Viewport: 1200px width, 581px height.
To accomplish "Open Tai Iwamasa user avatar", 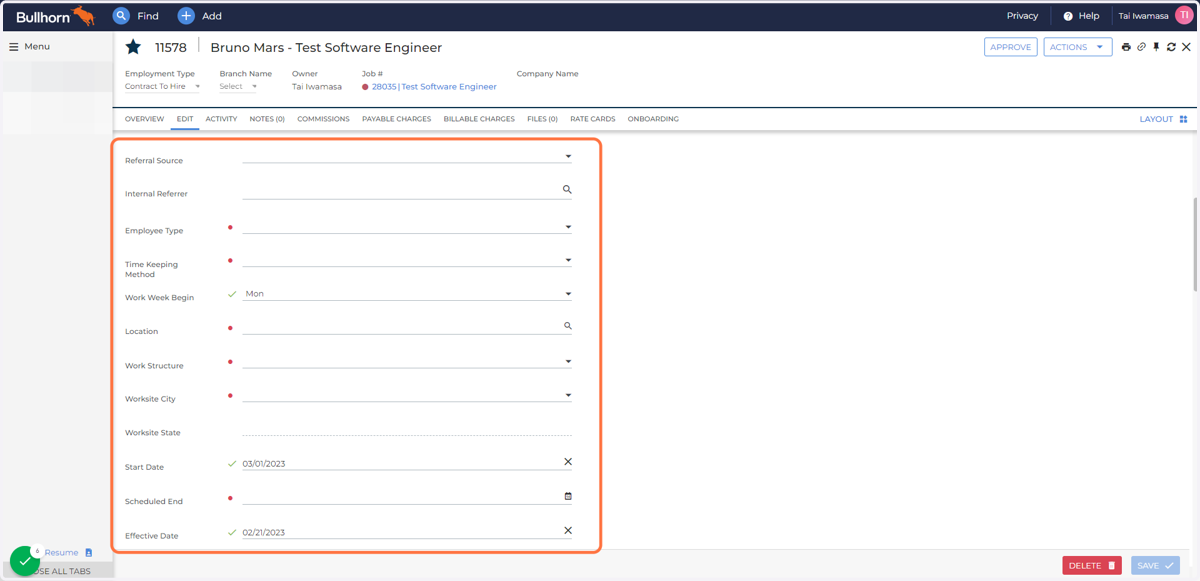I will [1184, 15].
